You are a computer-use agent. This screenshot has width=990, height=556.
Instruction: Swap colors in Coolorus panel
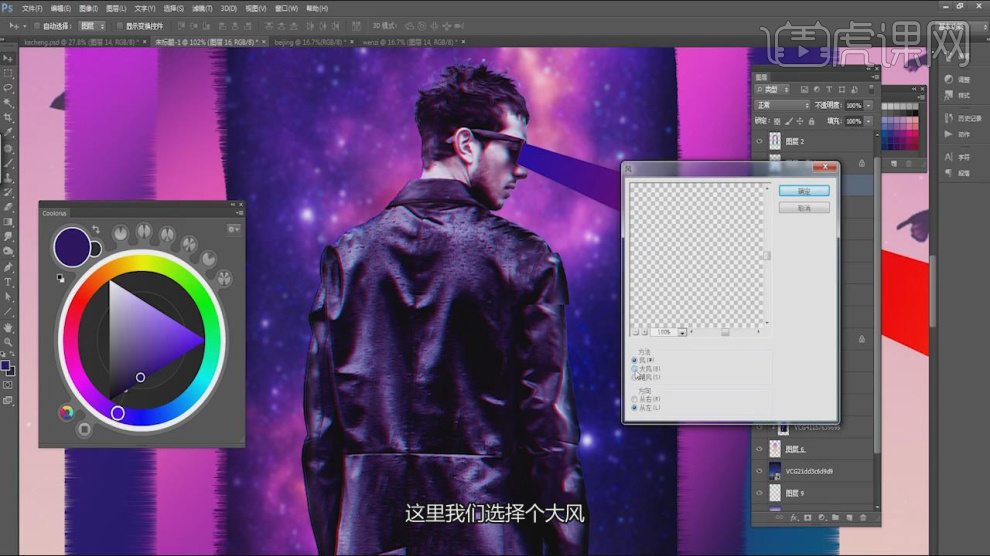(x=96, y=229)
